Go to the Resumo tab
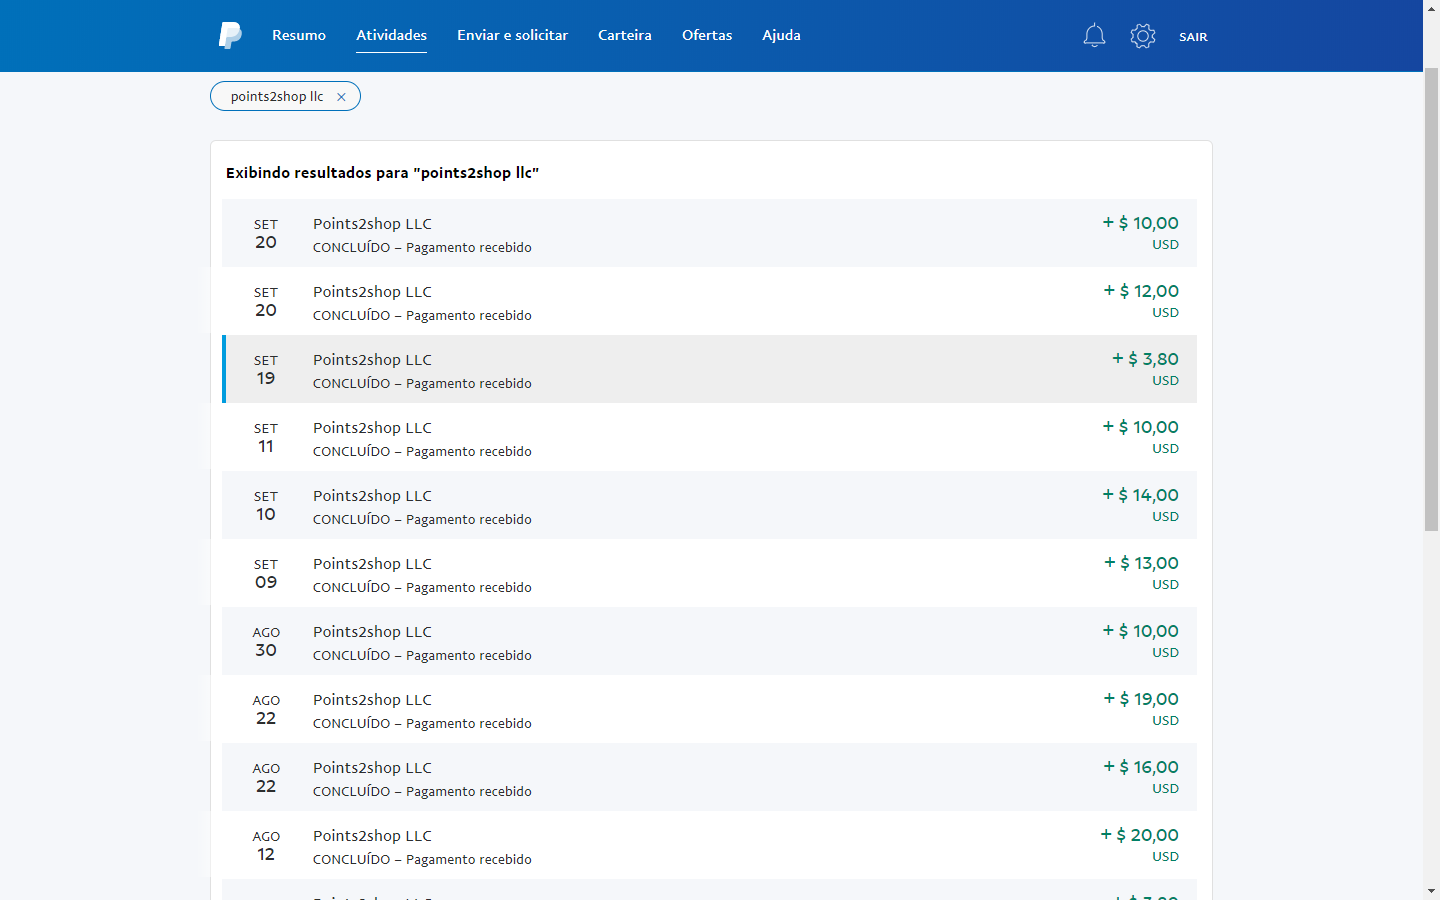The image size is (1440, 900). tap(299, 35)
